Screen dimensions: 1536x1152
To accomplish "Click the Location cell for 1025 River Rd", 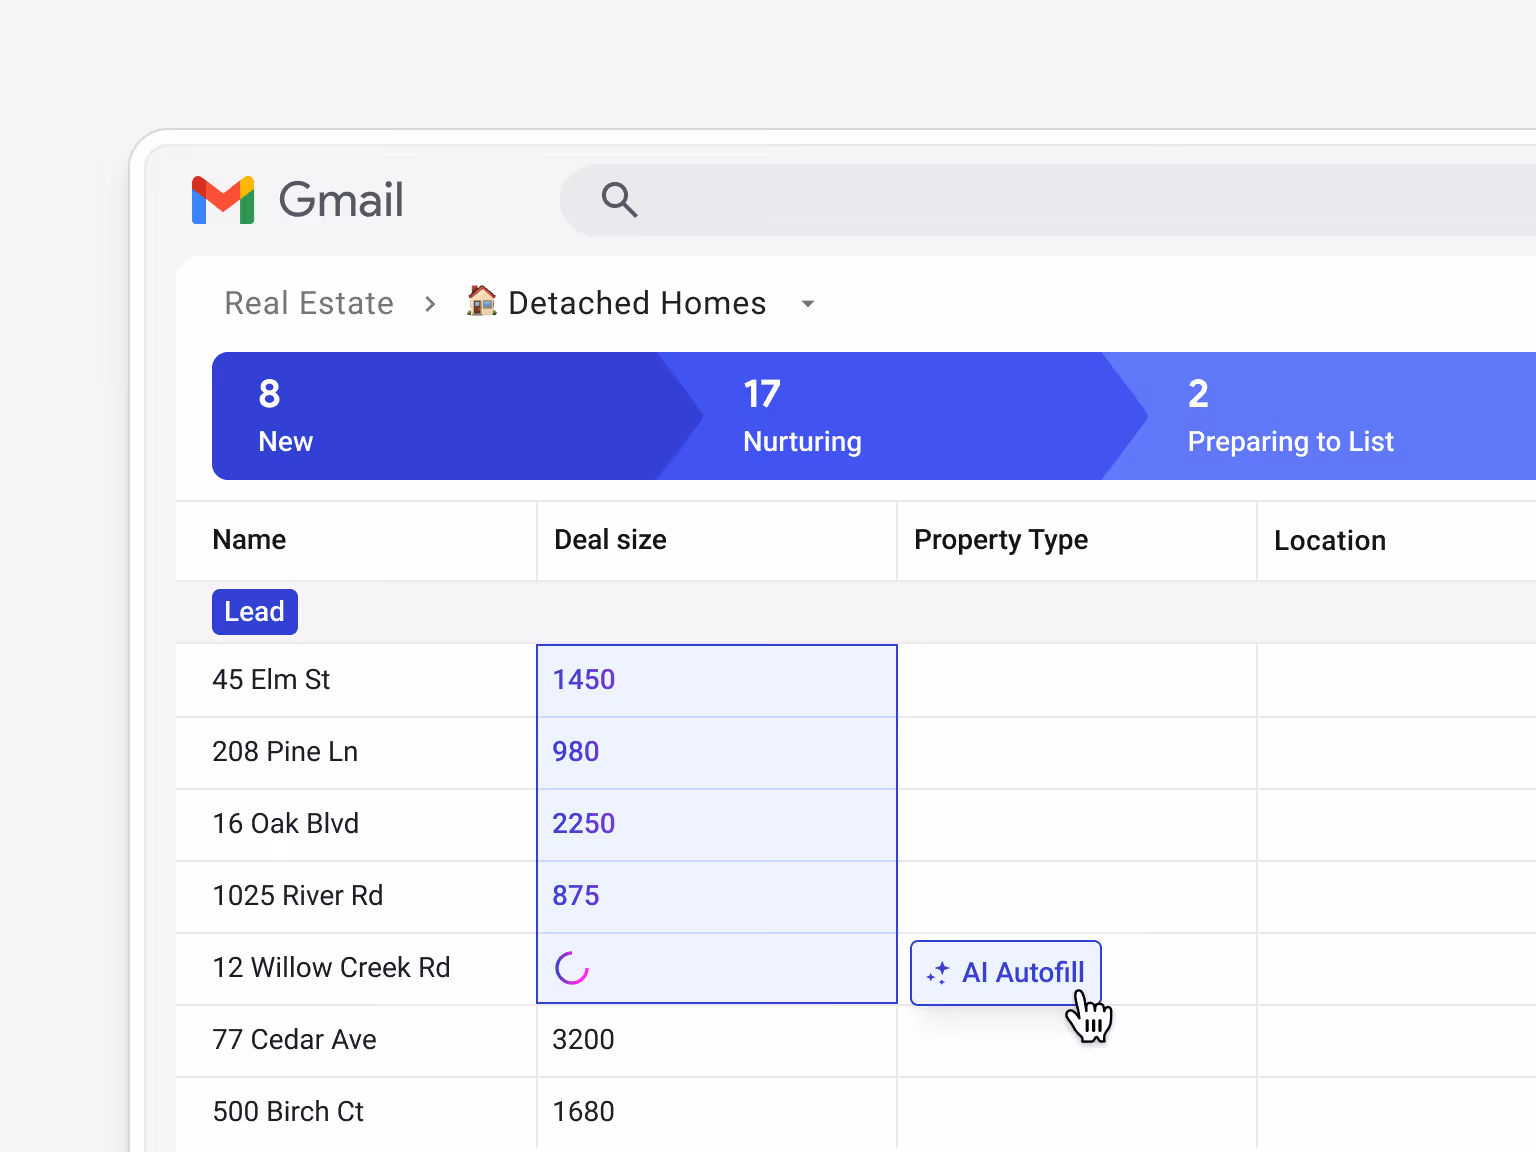I will 1397,897.
